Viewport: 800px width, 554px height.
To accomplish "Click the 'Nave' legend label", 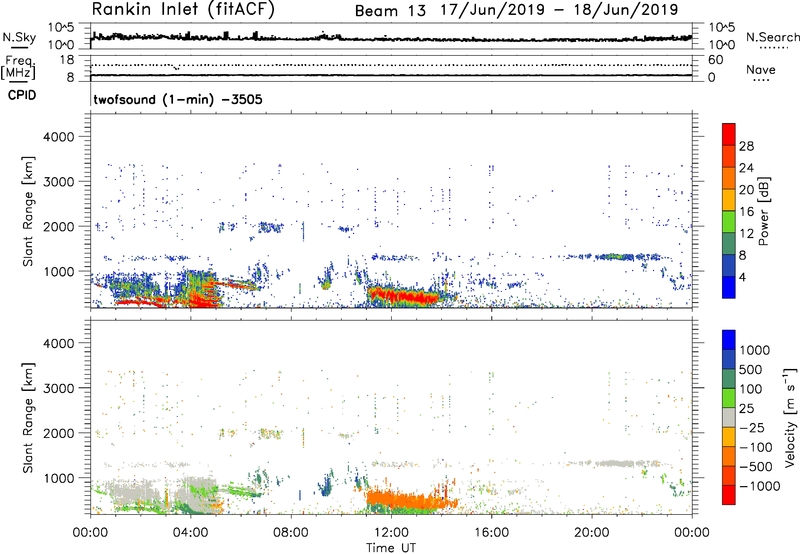I will click(x=761, y=70).
